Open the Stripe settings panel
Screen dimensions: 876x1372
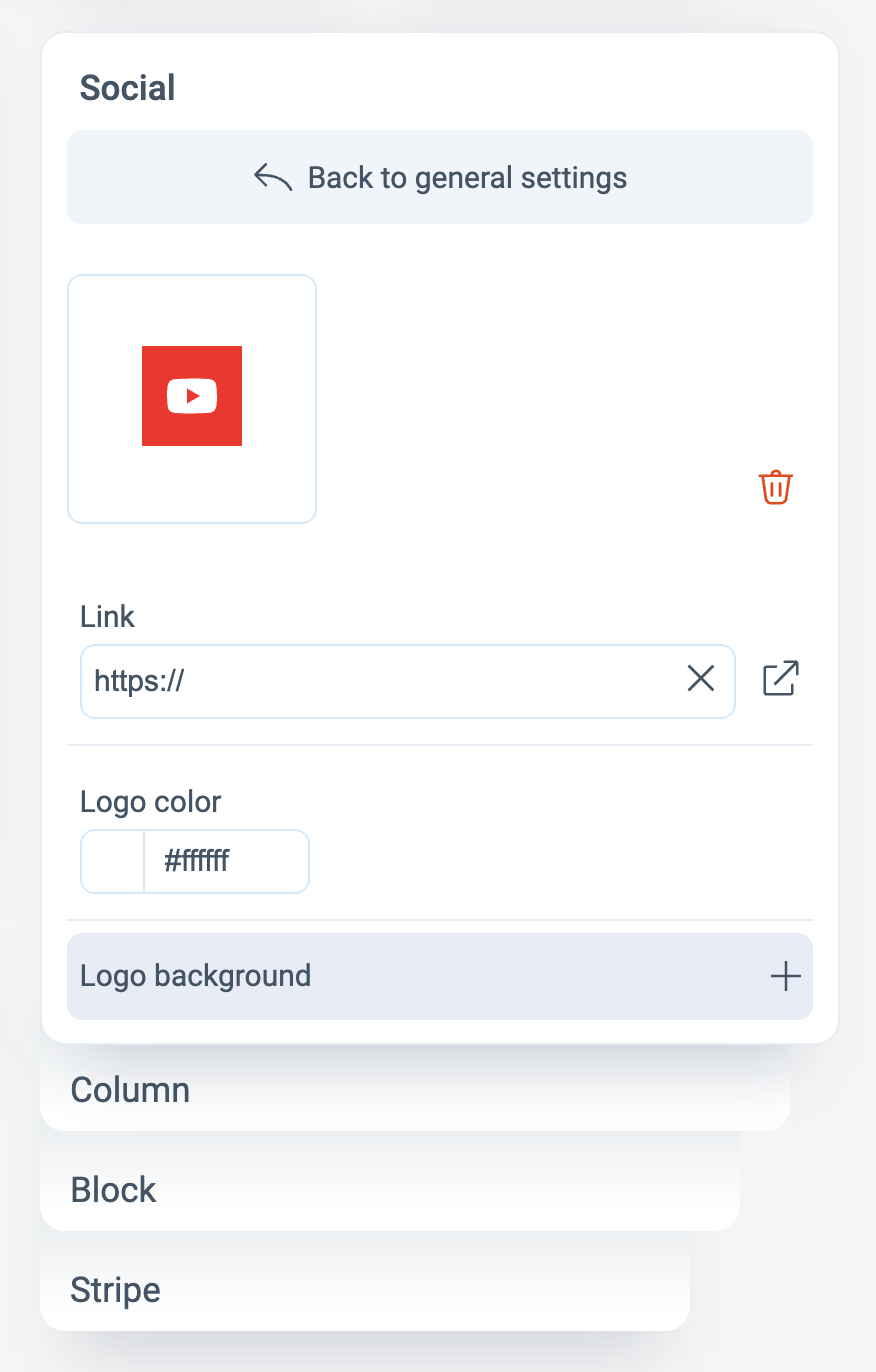(x=115, y=1290)
